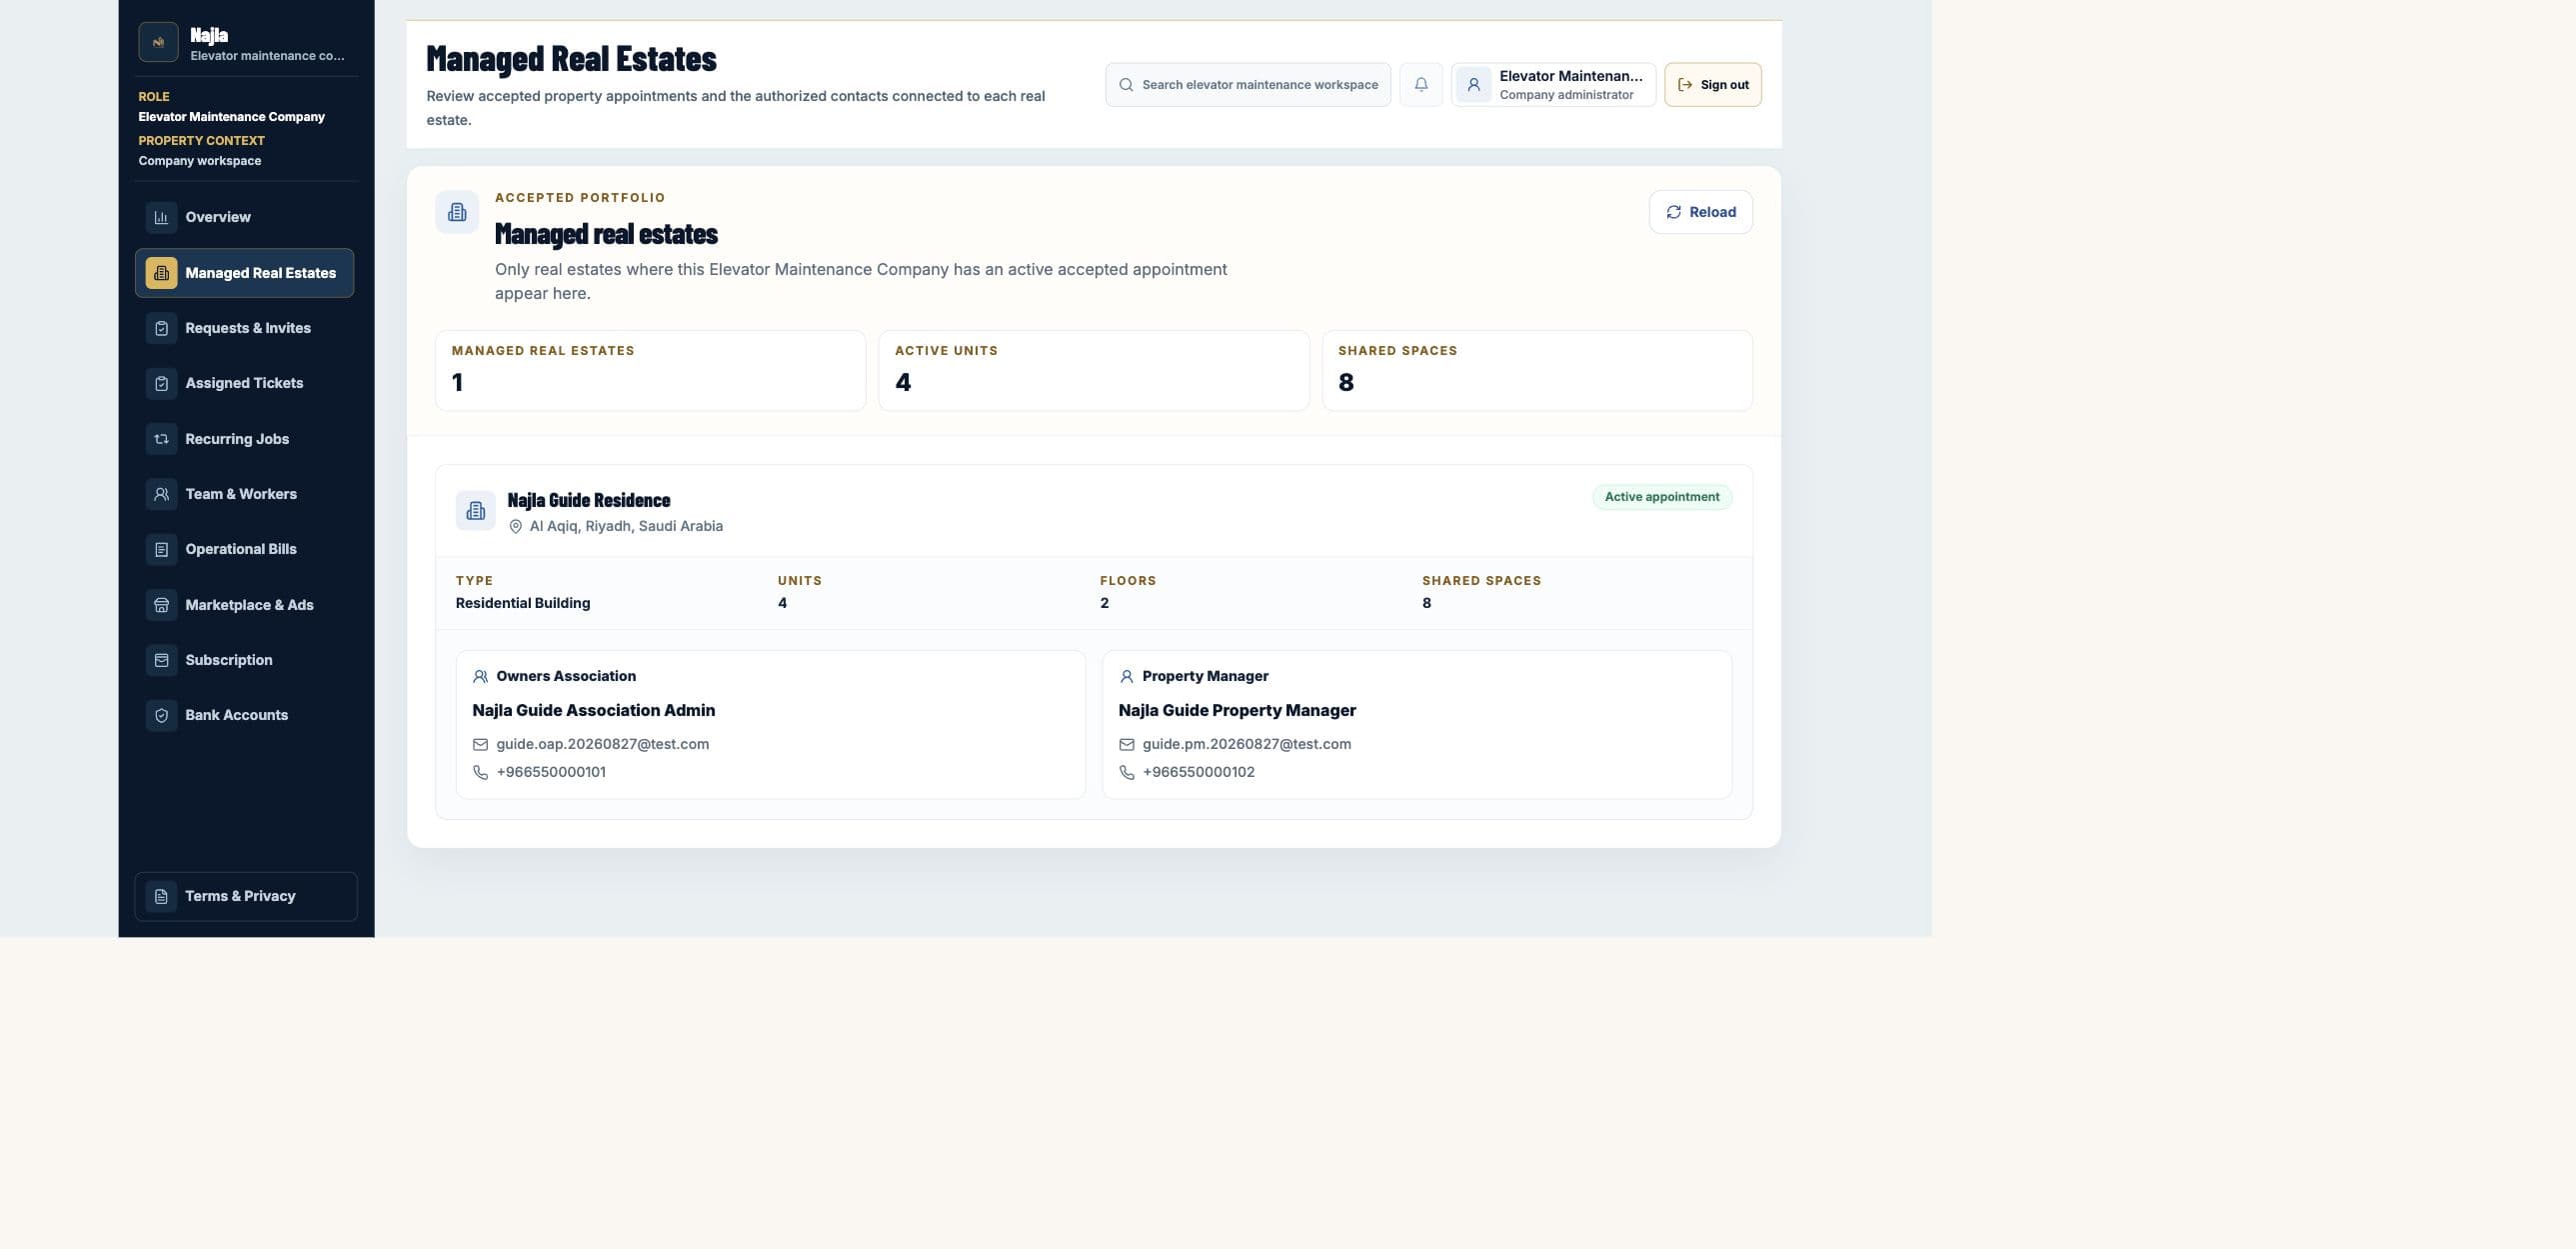The width and height of the screenshot is (2576, 1249).
Task: Click the envelope icon beside guide.oap email
Action: [x=480, y=744]
